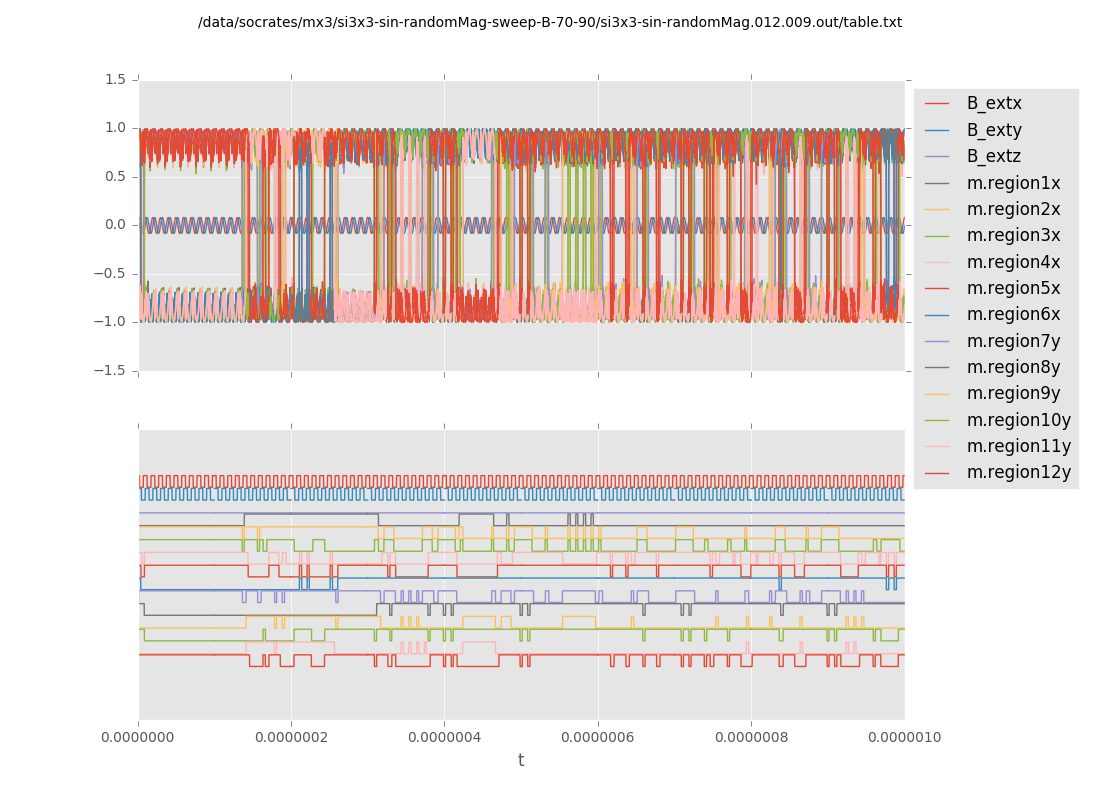This screenshot has height=800, width=1100.
Task: Click the m.region10y legend label
Action: (1018, 420)
